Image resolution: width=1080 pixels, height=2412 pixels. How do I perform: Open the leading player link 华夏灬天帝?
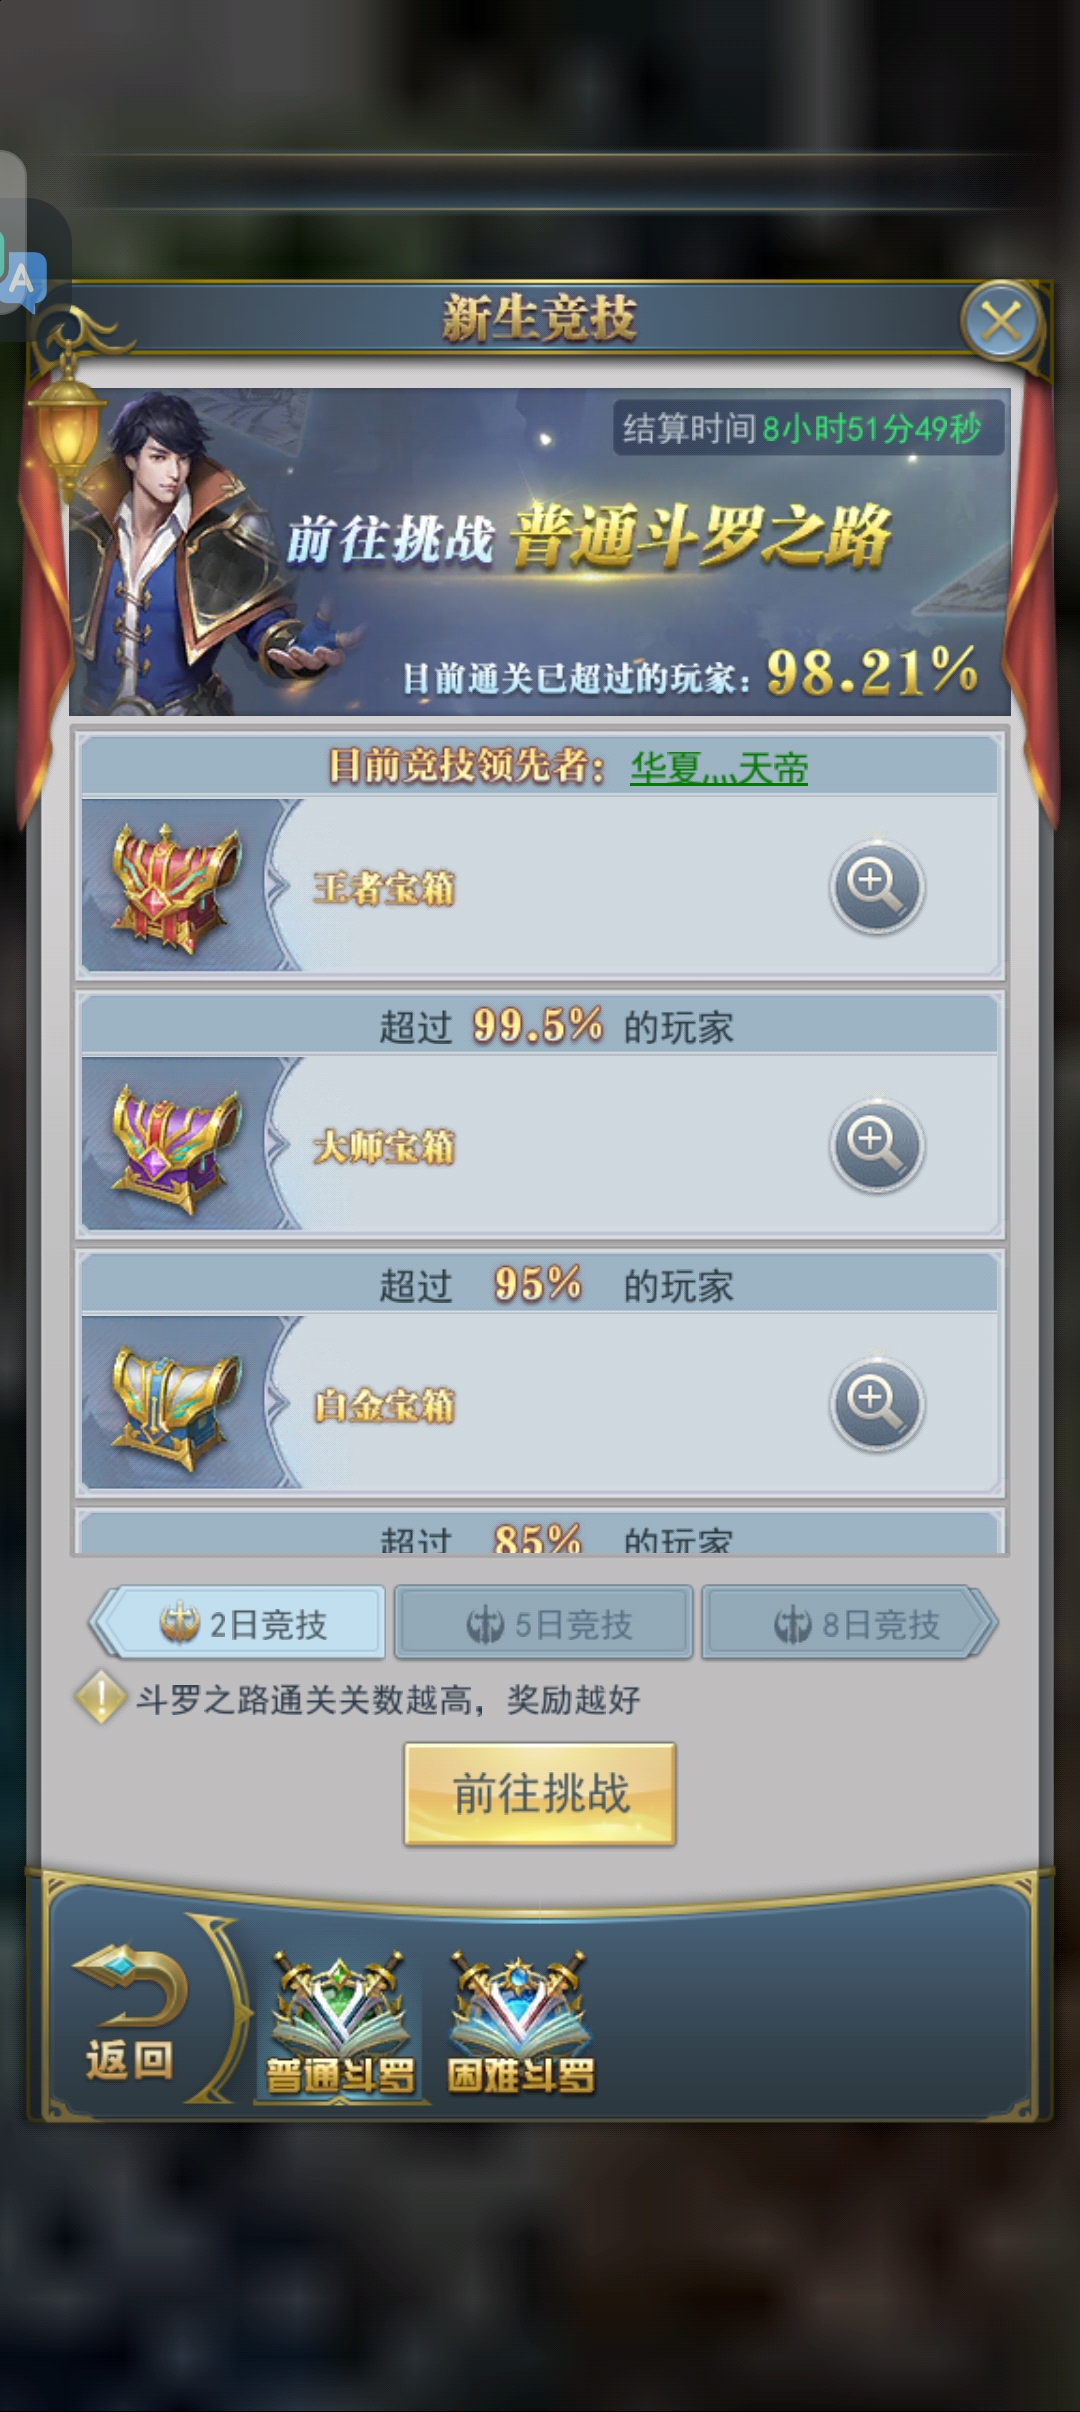719,768
